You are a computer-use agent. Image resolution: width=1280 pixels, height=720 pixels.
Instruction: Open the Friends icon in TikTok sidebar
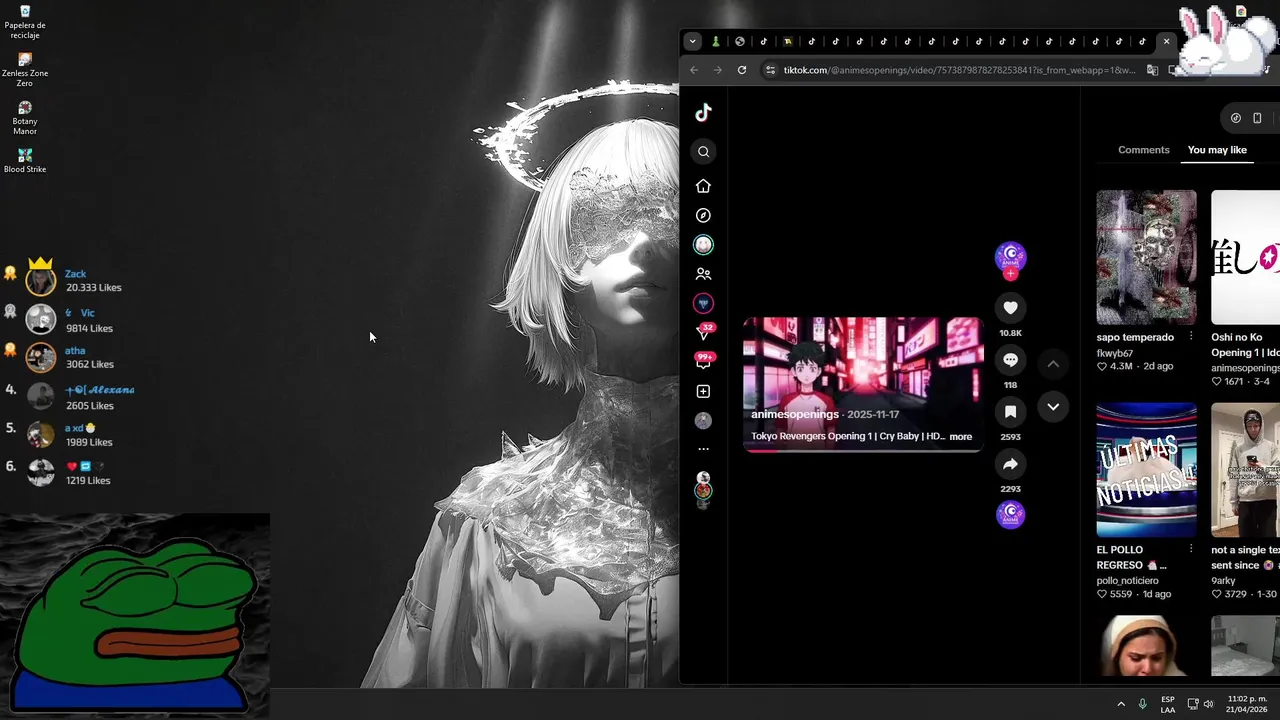pyautogui.click(x=703, y=274)
